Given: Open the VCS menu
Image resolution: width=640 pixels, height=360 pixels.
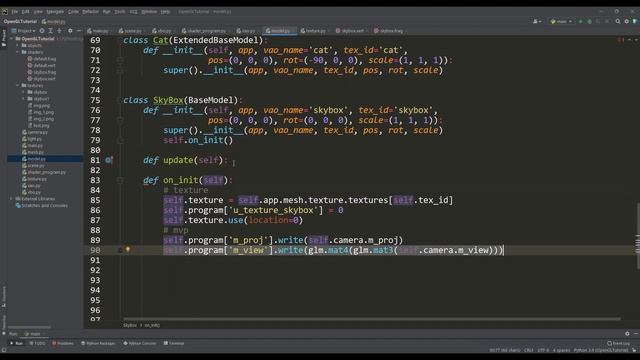Looking at the screenshot, I should coord(133,11).
